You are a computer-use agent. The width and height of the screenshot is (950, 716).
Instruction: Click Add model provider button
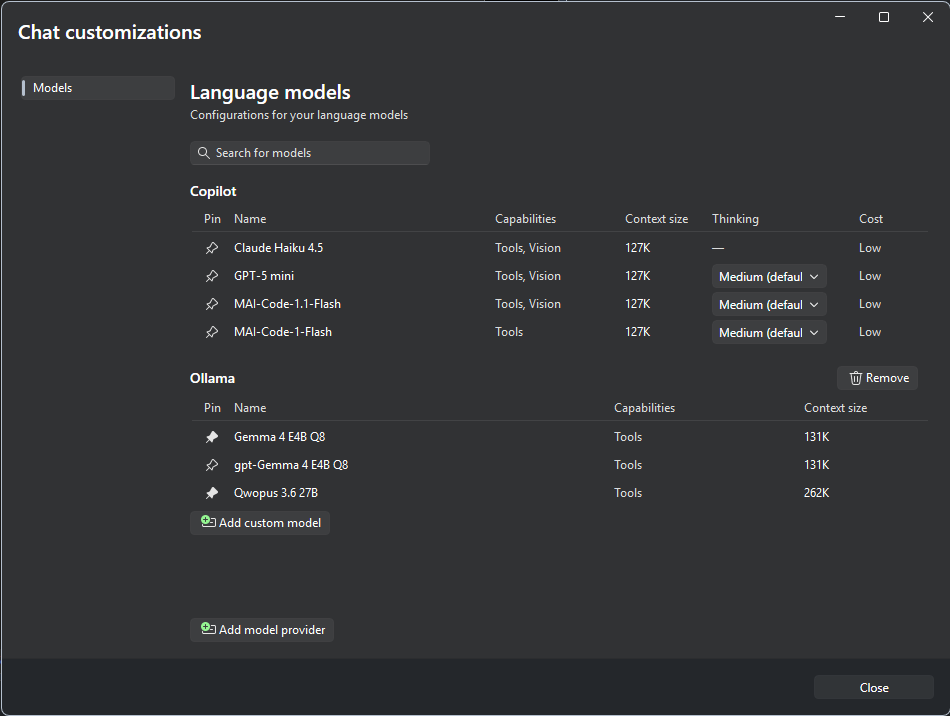(262, 630)
